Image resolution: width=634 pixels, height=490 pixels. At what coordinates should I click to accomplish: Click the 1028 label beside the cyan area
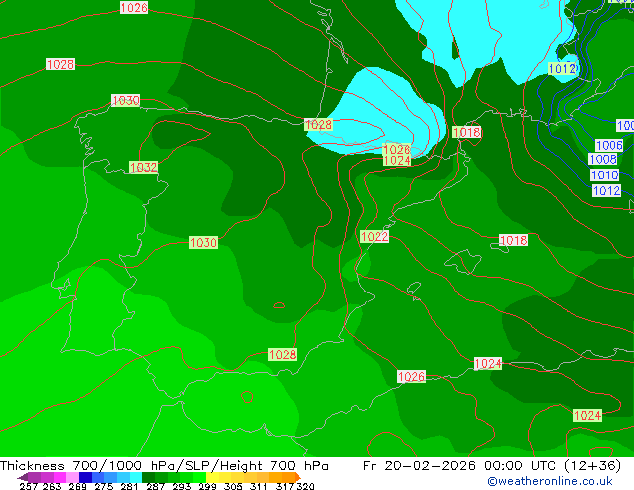[318, 125]
